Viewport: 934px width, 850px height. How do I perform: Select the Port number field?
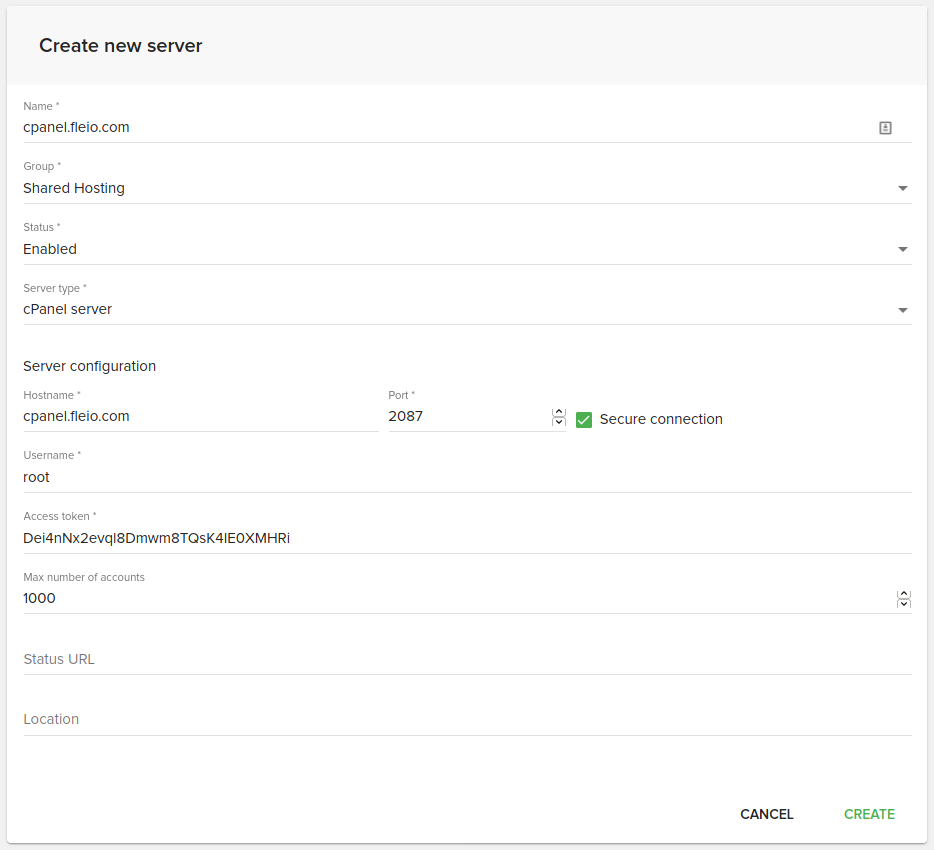coord(466,417)
